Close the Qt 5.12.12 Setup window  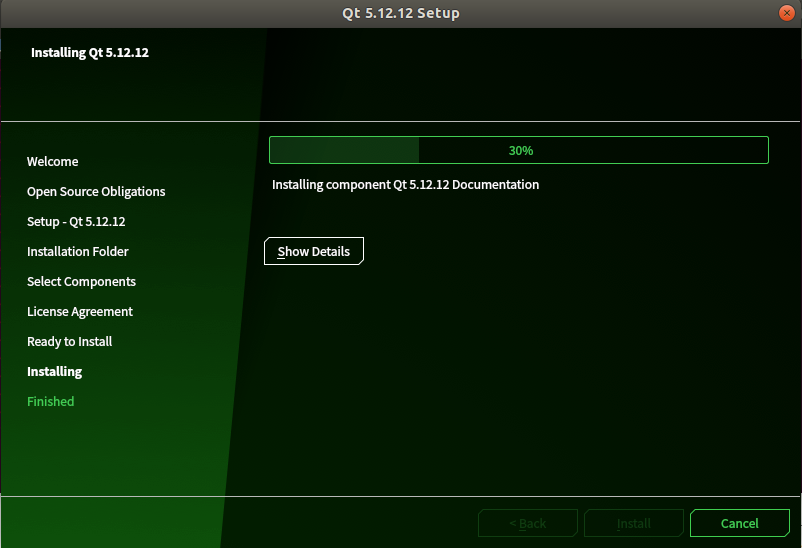tap(786, 13)
